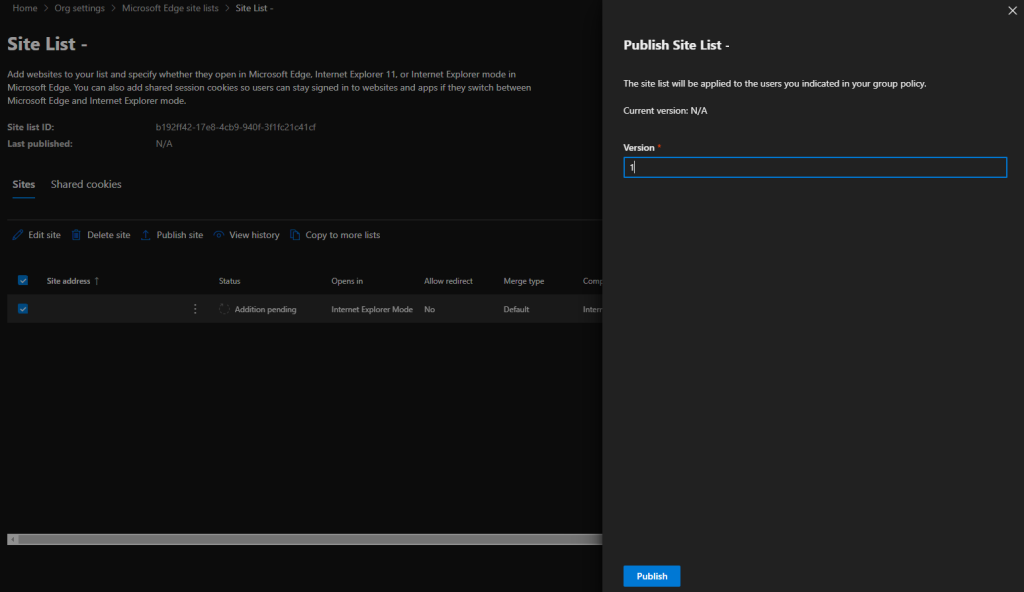The height and width of the screenshot is (592, 1024).
Task: Click the Edit site pencil icon
Action: click(x=18, y=235)
